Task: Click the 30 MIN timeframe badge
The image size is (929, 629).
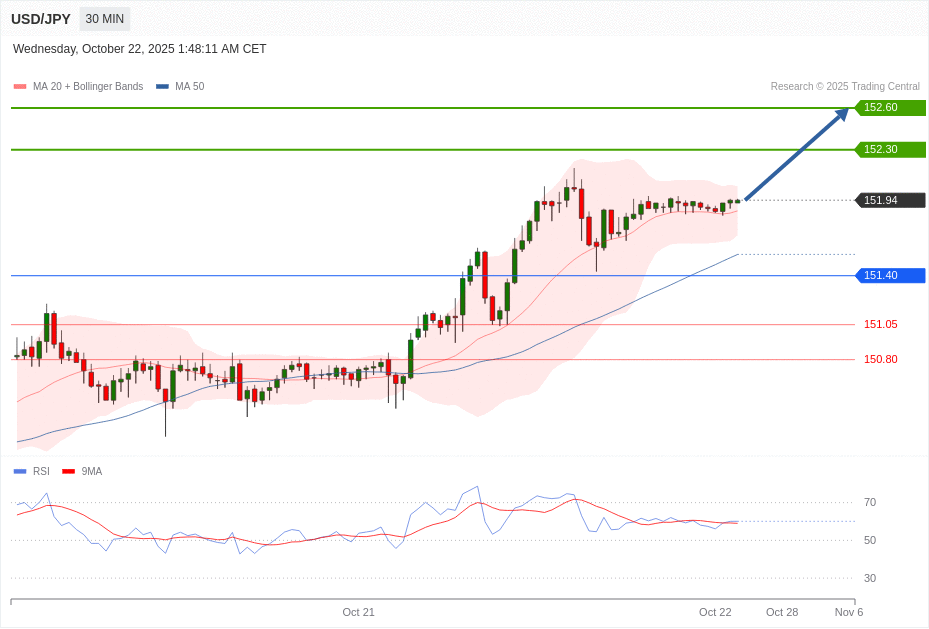Action: (x=104, y=19)
